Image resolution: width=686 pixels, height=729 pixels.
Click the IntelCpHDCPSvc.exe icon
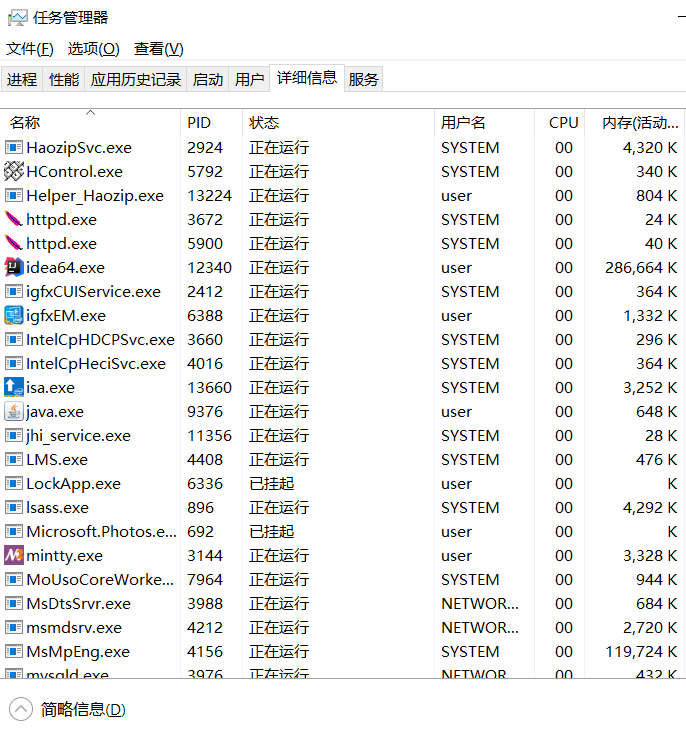click(x=13, y=340)
